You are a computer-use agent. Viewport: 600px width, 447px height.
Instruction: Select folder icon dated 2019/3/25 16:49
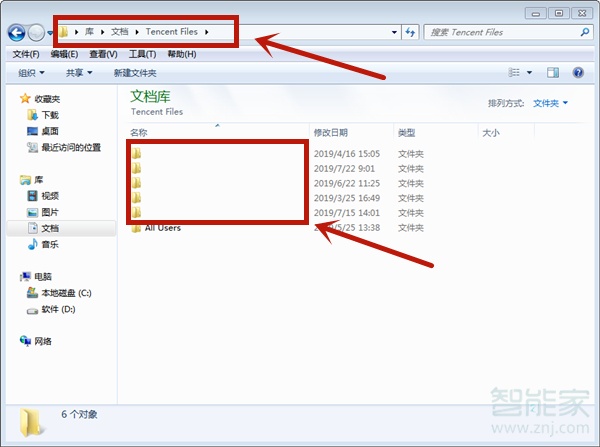coord(136,198)
